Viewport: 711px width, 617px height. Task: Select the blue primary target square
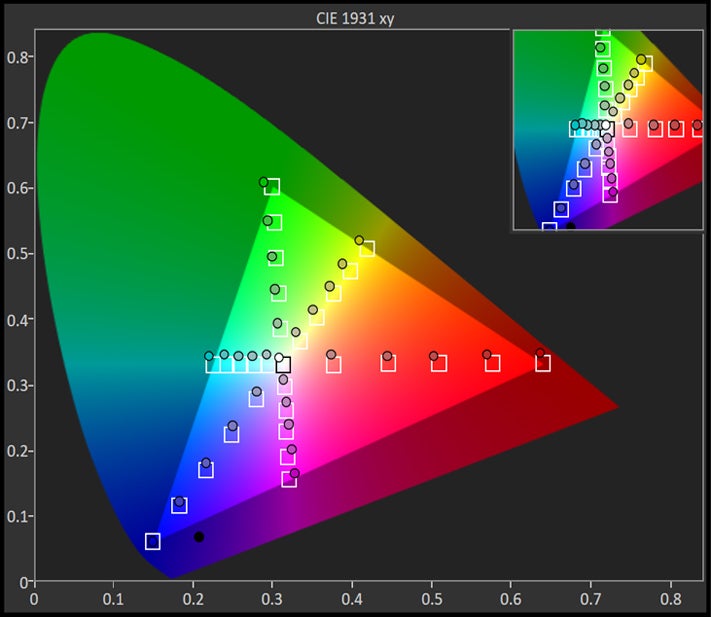coord(153,541)
